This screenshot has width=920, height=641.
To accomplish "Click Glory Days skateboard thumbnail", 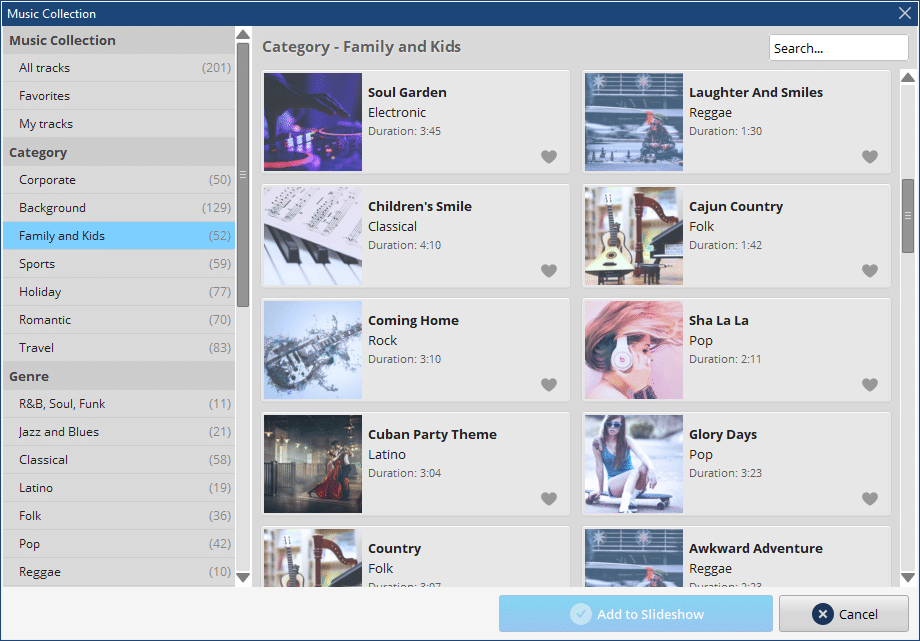I will (634, 464).
